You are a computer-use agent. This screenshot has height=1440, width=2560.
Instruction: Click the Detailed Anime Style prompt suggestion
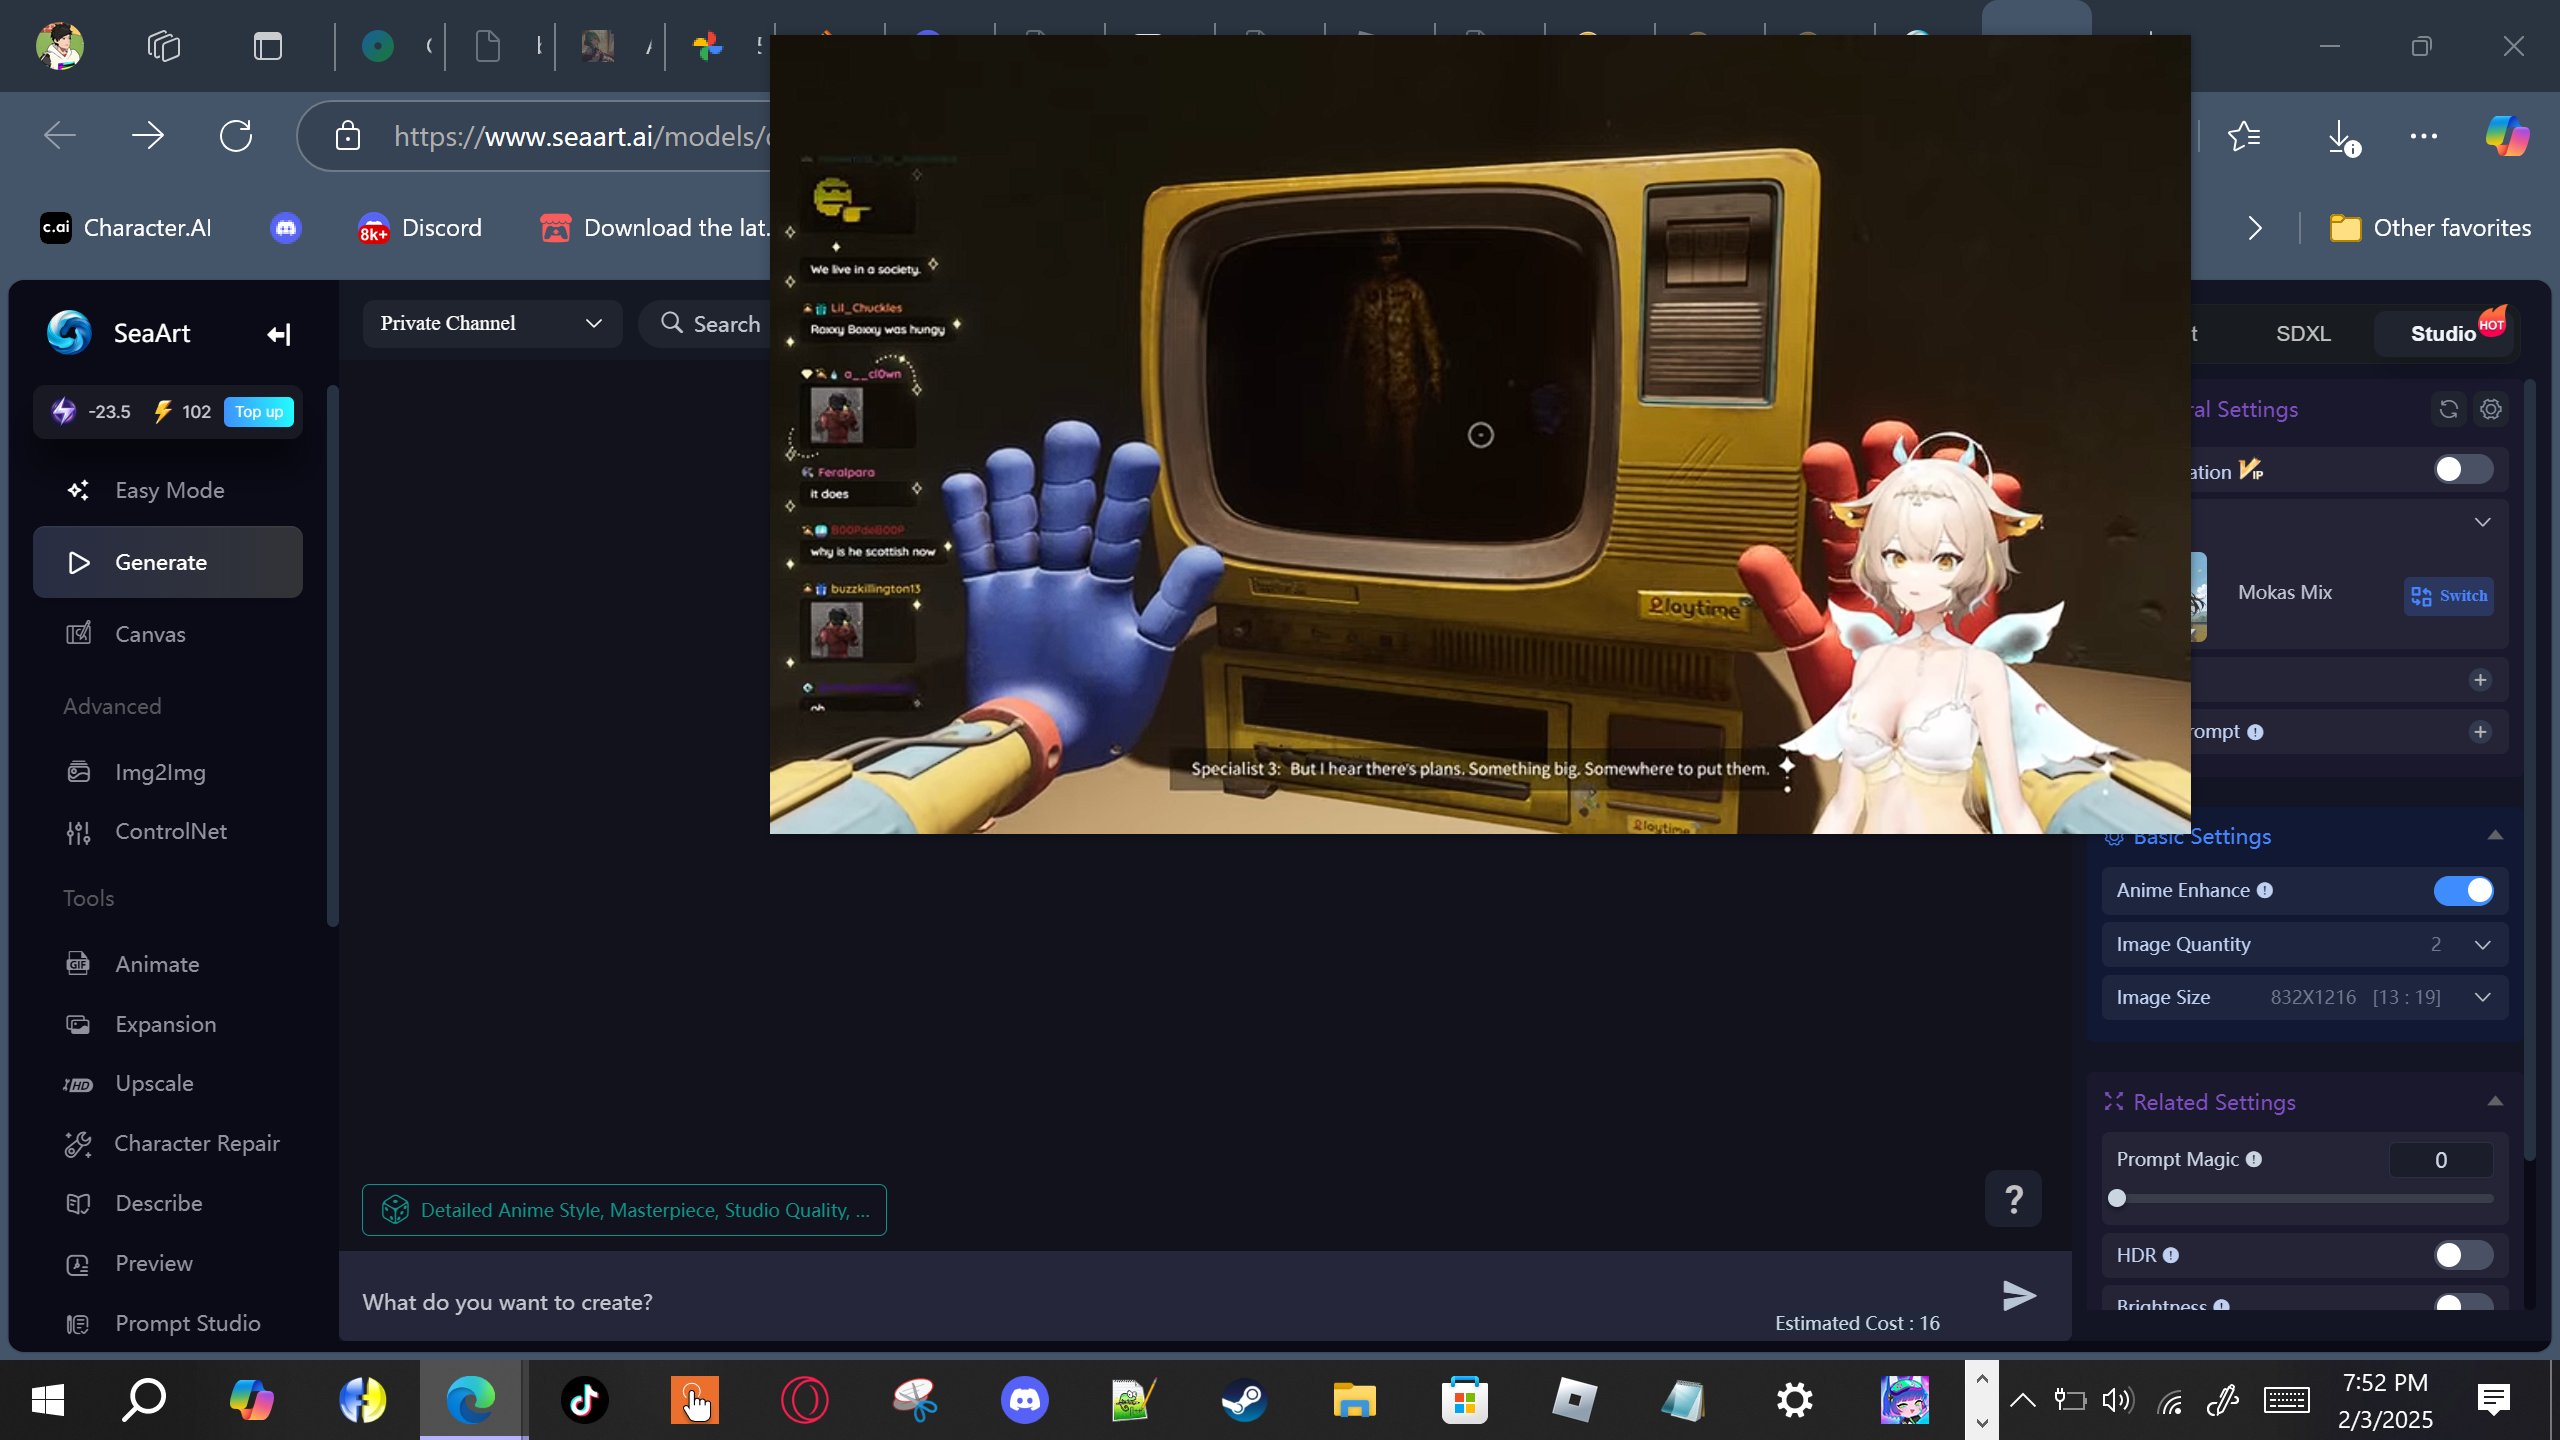point(624,1210)
